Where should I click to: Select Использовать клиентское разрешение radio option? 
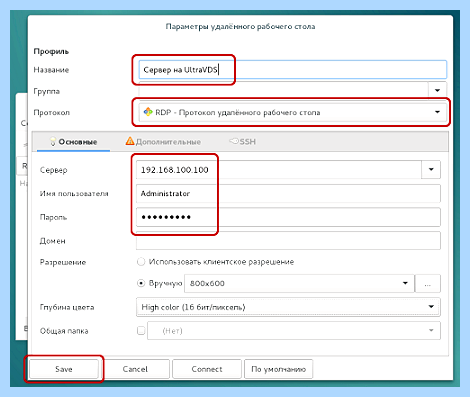click(141, 262)
